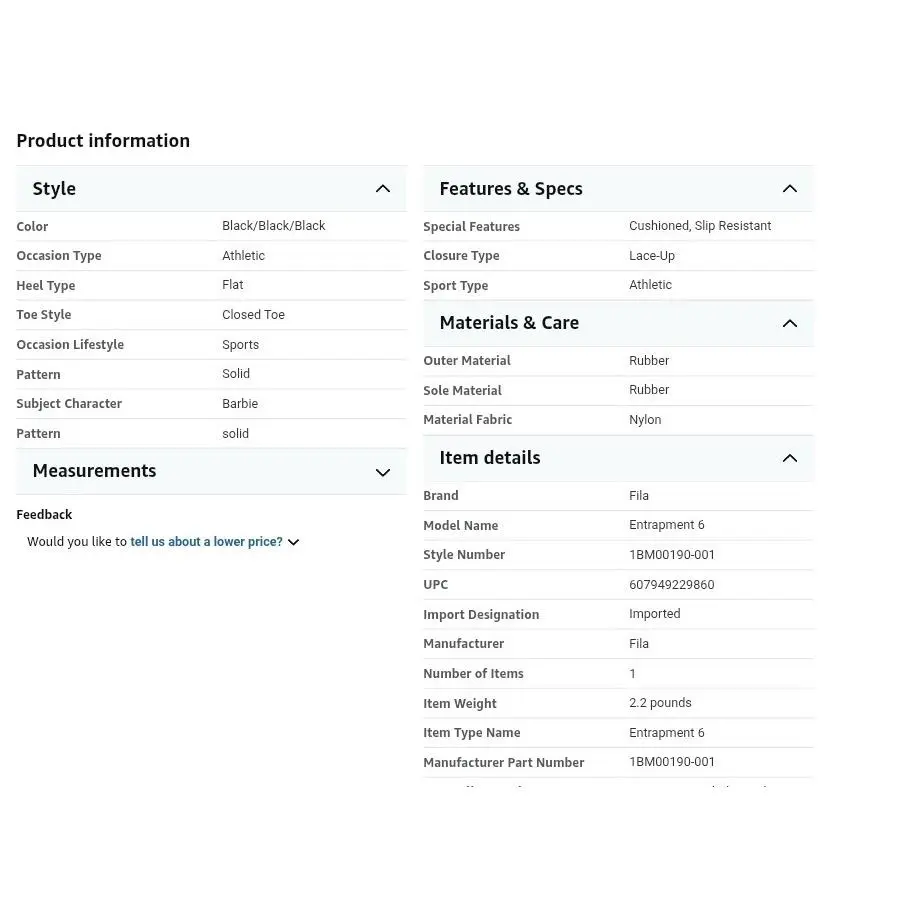The width and height of the screenshot is (903, 903).
Task: Collapse the Item details chevron
Action: coord(790,458)
